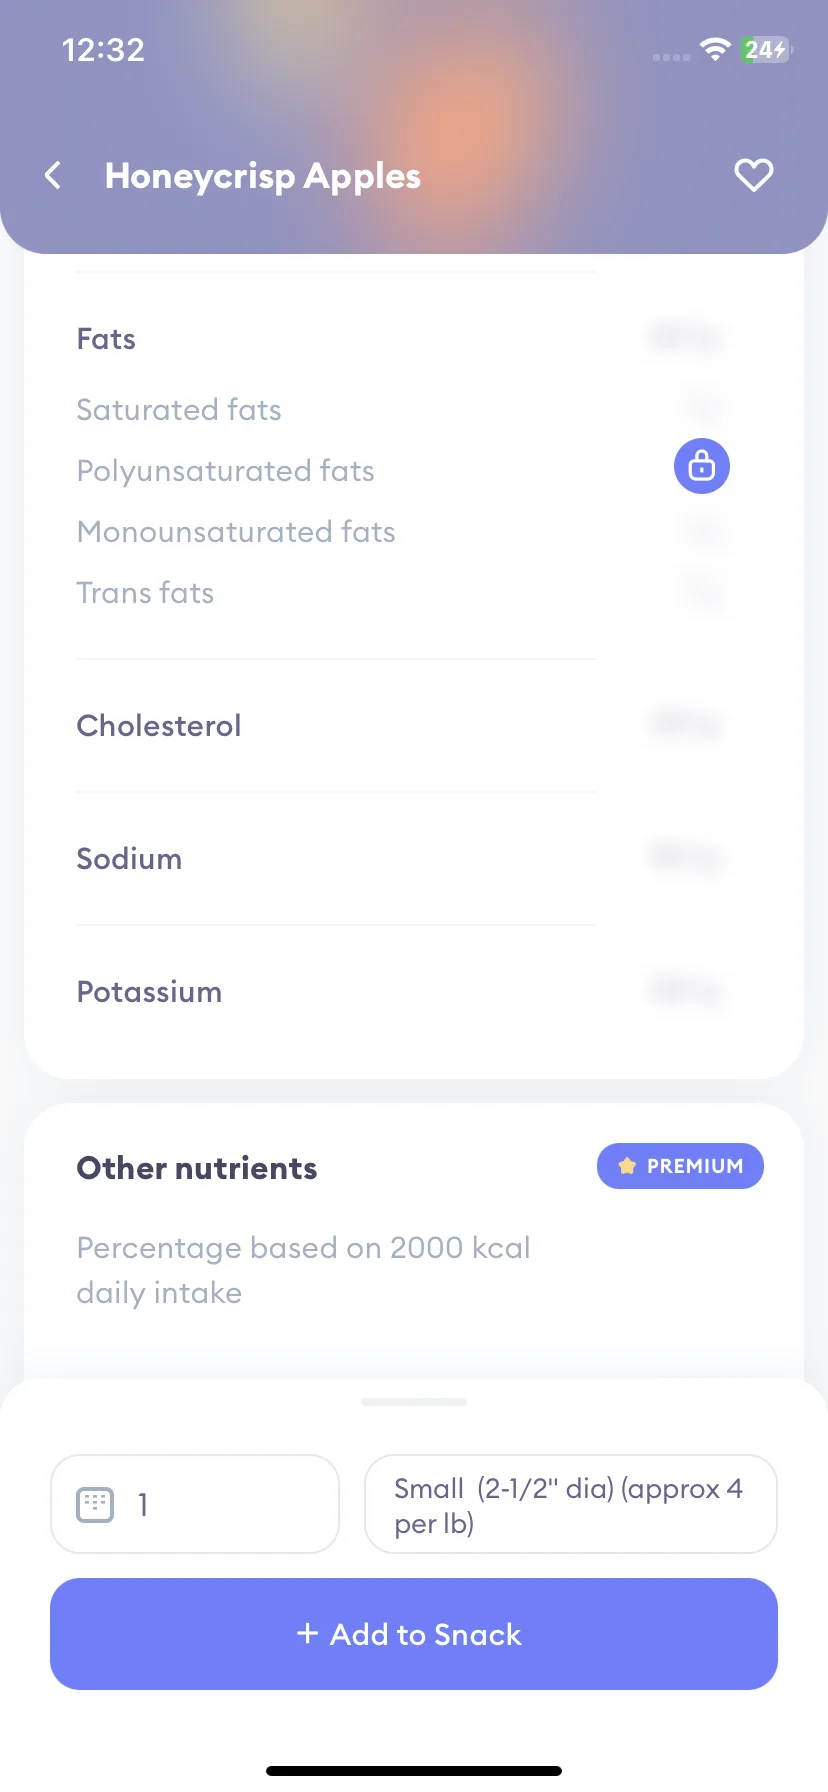Tap the Trans fats entry
The image size is (828, 1792).
[x=145, y=593]
